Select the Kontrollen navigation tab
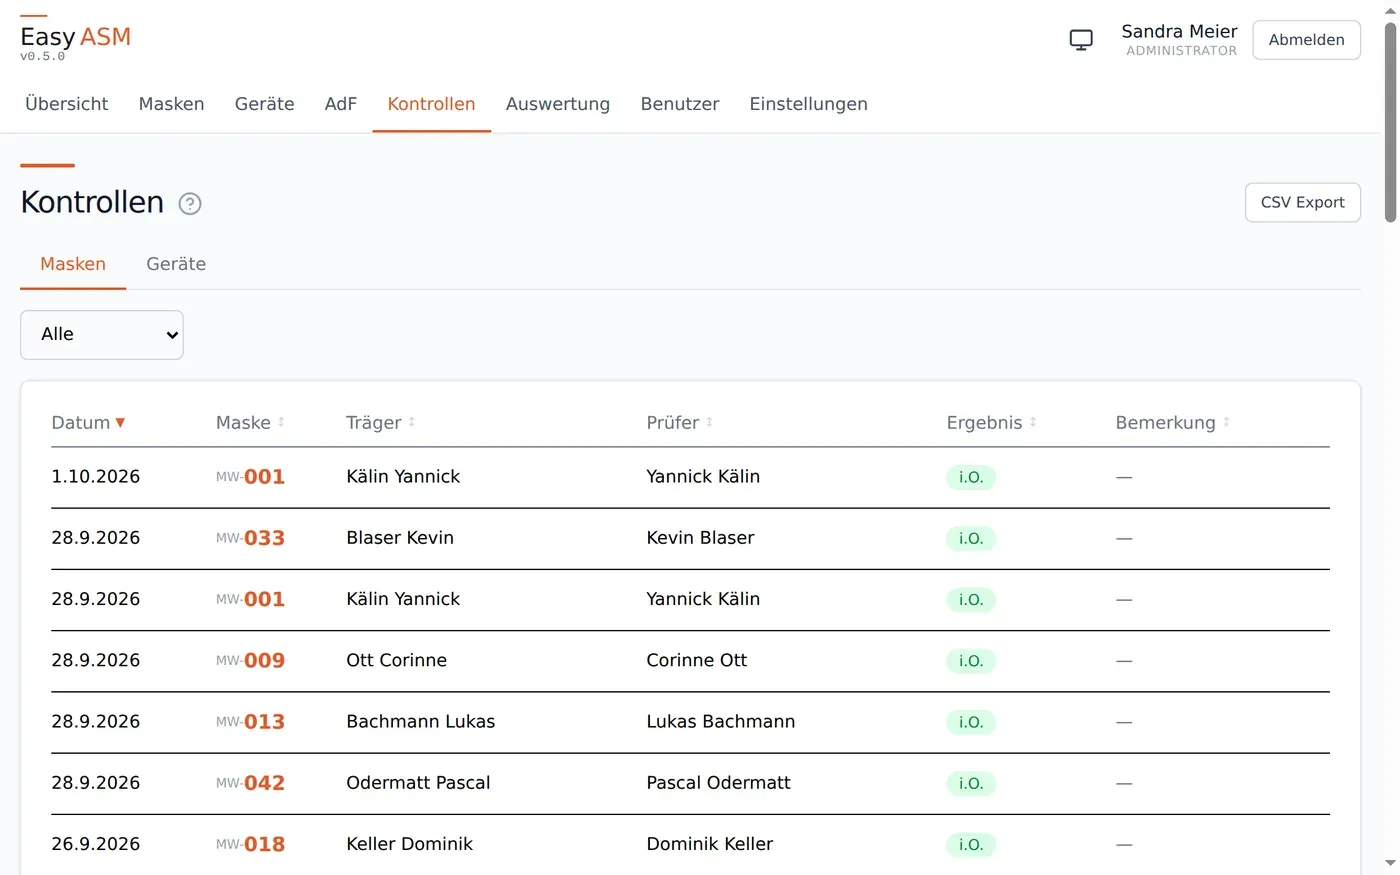1400x875 pixels. tap(432, 104)
